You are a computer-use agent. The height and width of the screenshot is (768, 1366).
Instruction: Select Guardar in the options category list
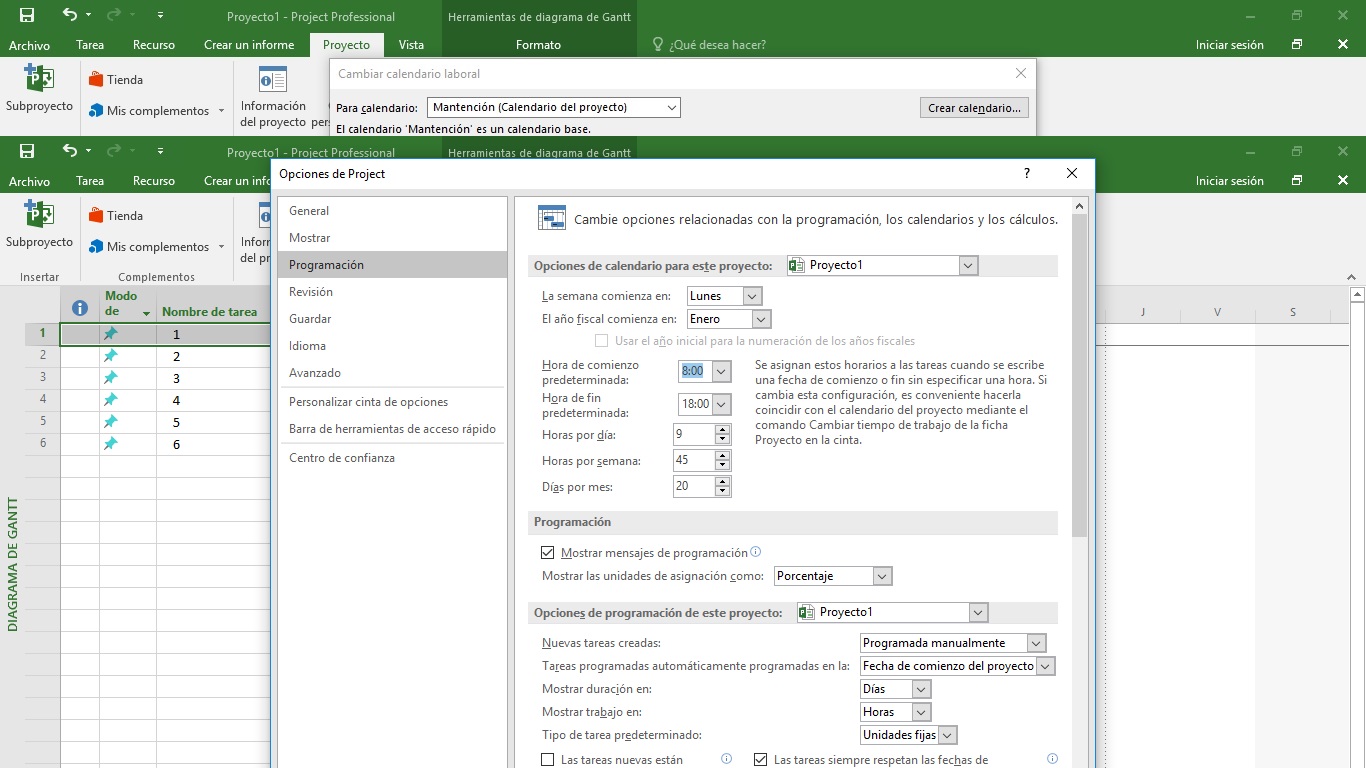tap(392, 319)
